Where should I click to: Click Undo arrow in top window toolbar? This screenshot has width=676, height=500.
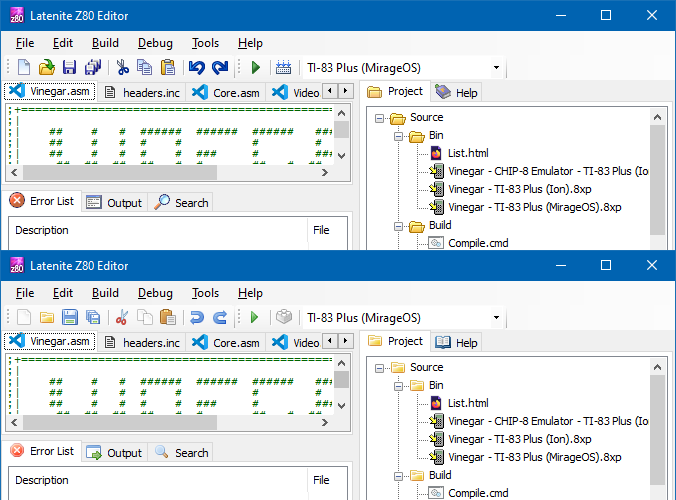[x=197, y=68]
